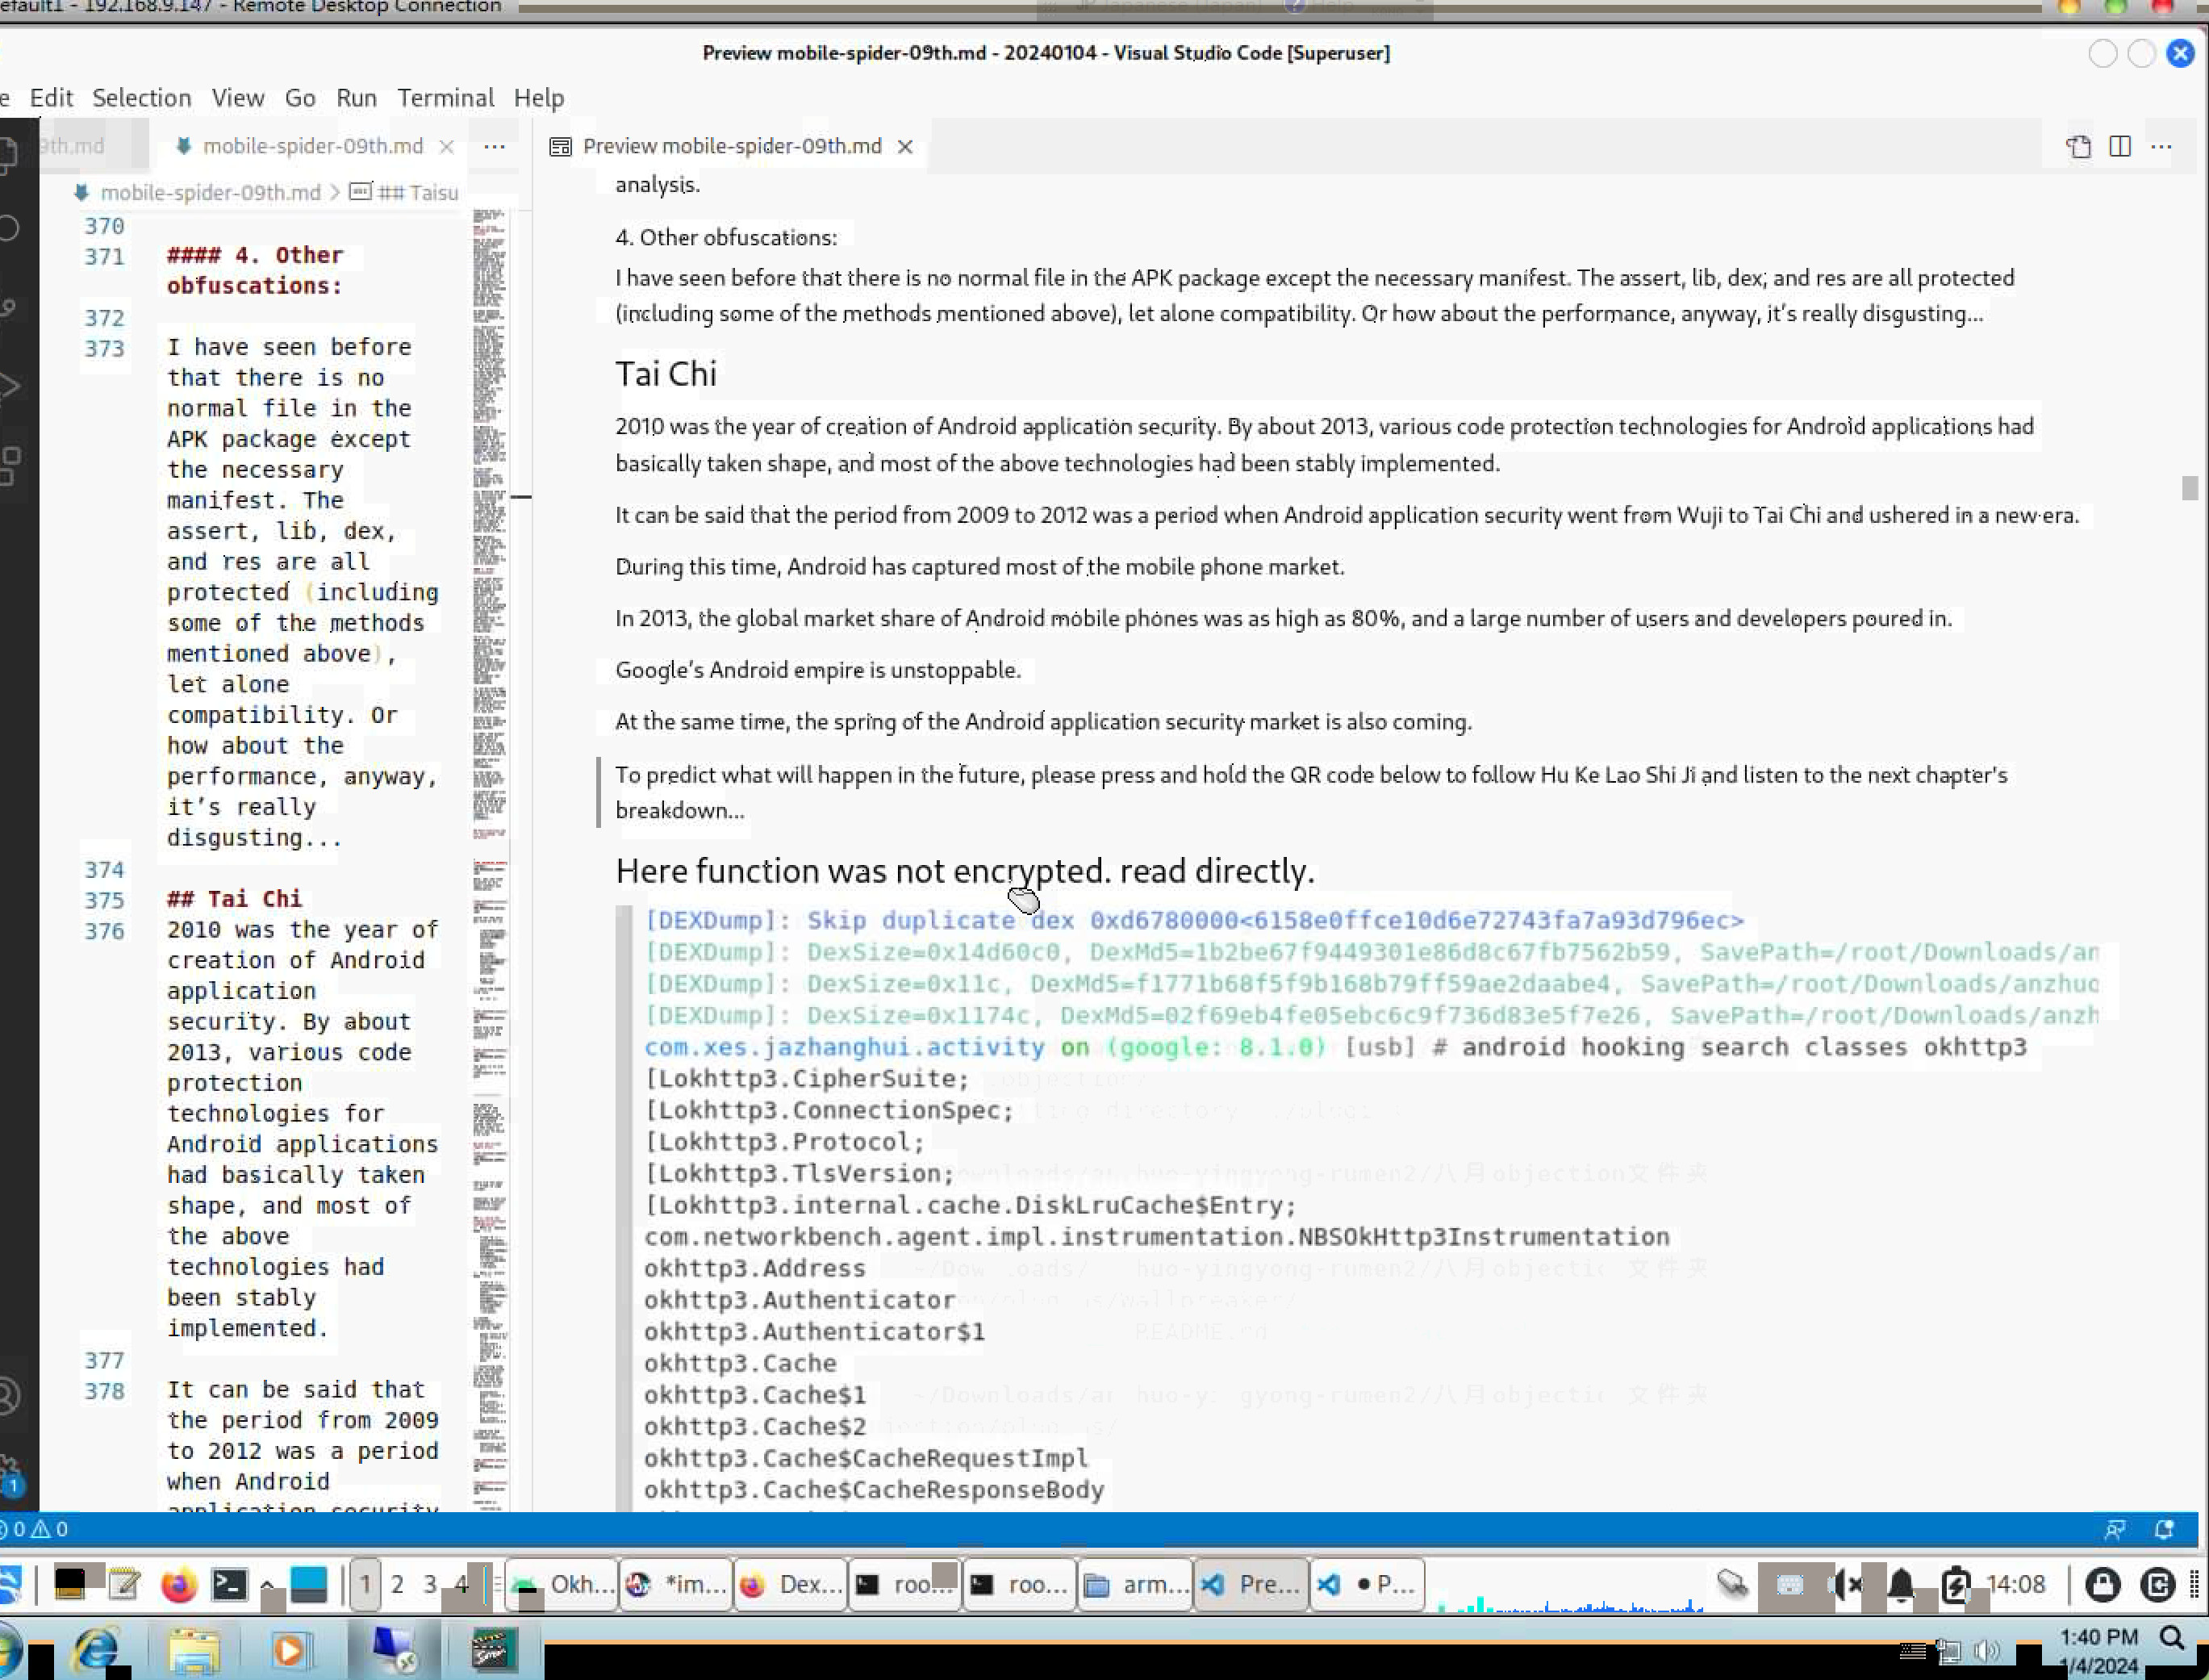Split the preview editor to the side
The height and width of the screenshot is (1680, 2209).
click(x=2120, y=146)
